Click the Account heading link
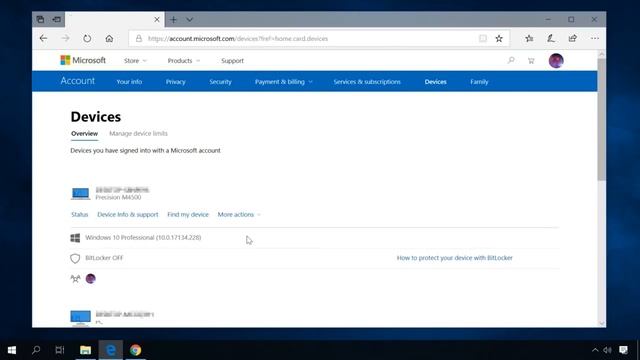The width and height of the screenshot is (640, 360). click(x=78, y=81)
